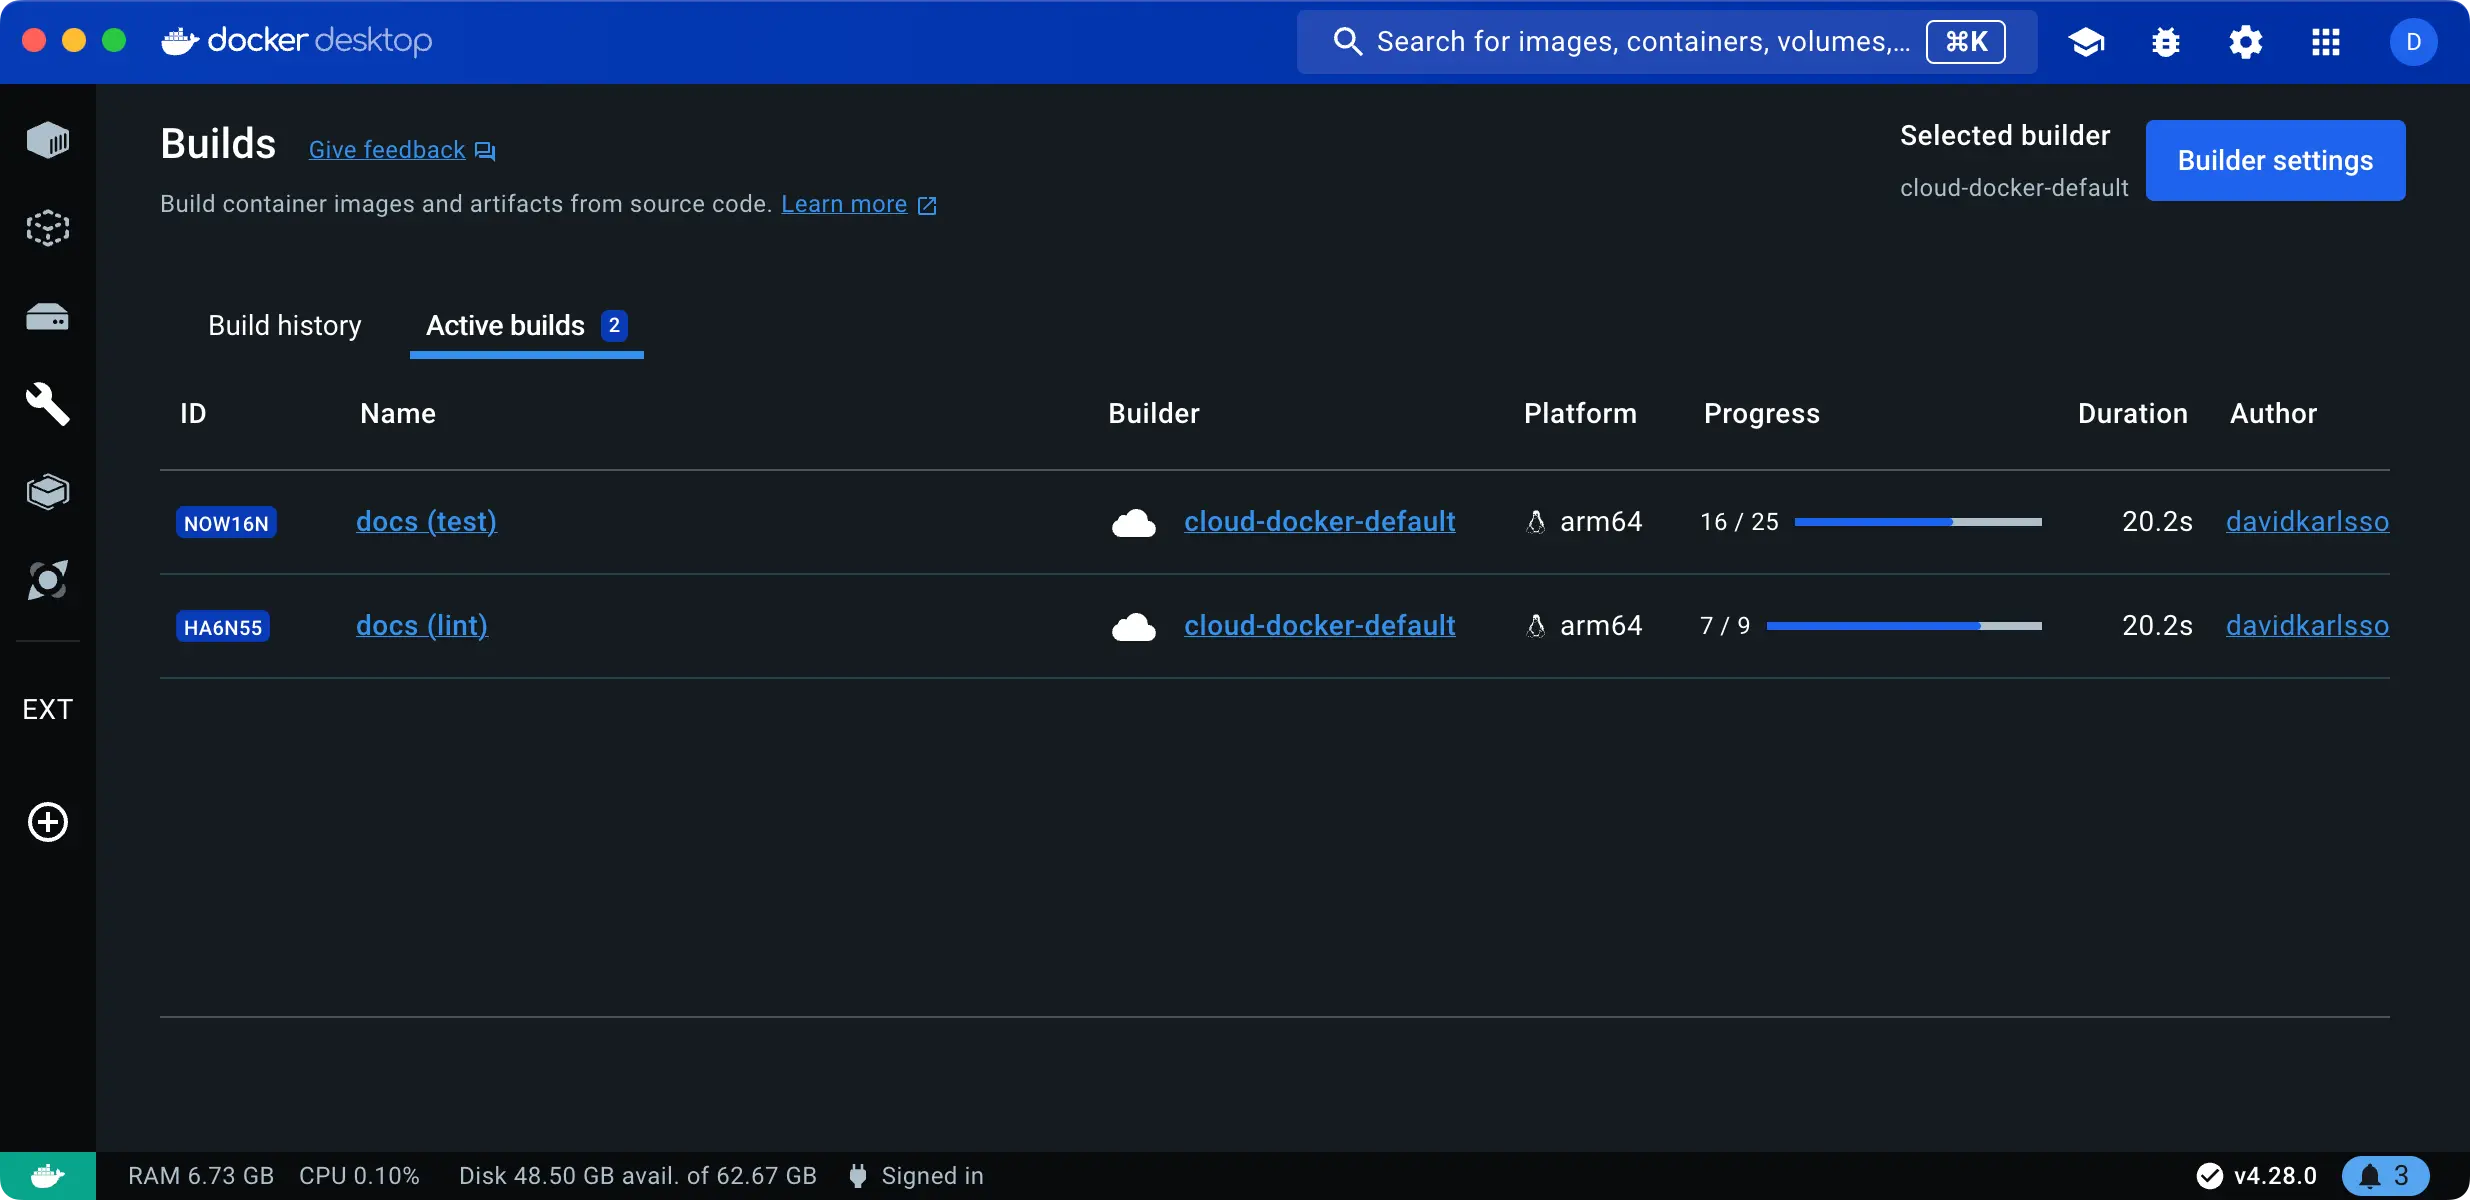Image resolution: width=2470 pixels, height=1200 pixels.
Task: Open the cloud-docker-default builder link
Action: (1319, 521)
